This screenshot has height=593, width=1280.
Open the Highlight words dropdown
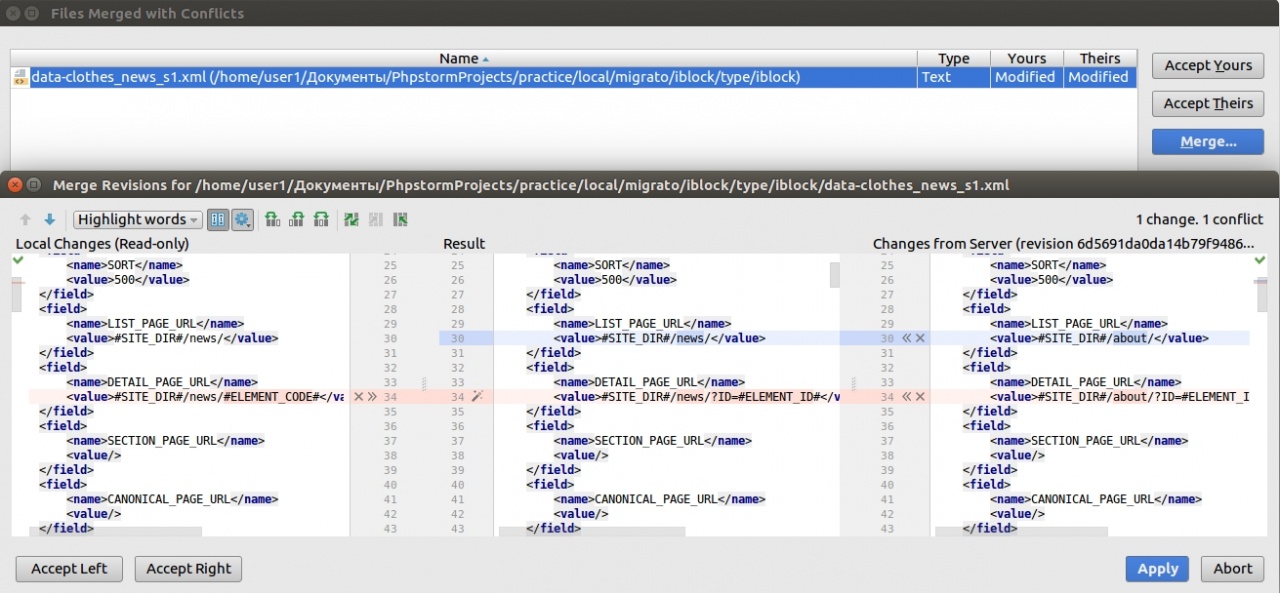pos(137,220)
